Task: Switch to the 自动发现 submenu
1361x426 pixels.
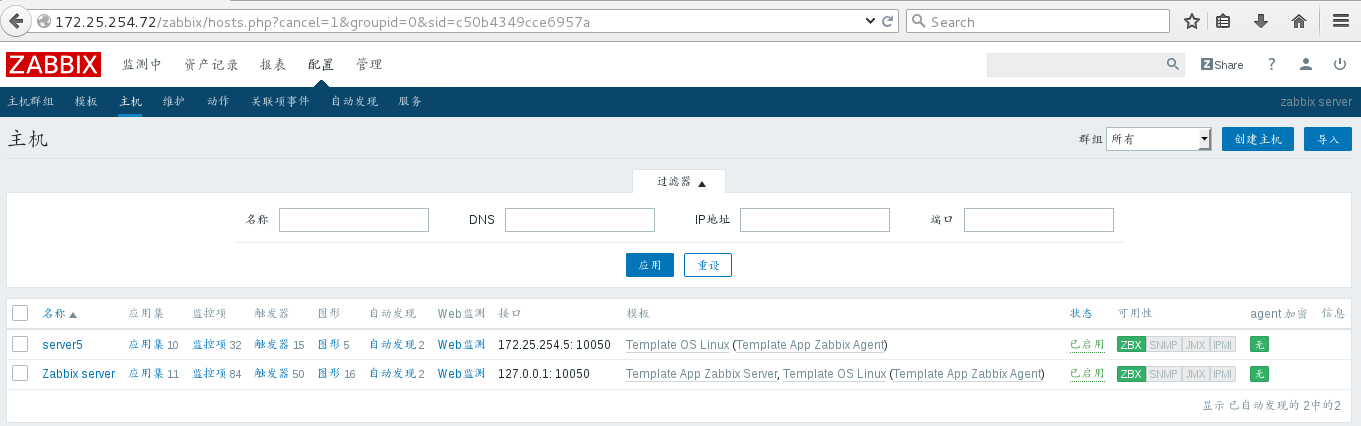Action: coord(354,102)
